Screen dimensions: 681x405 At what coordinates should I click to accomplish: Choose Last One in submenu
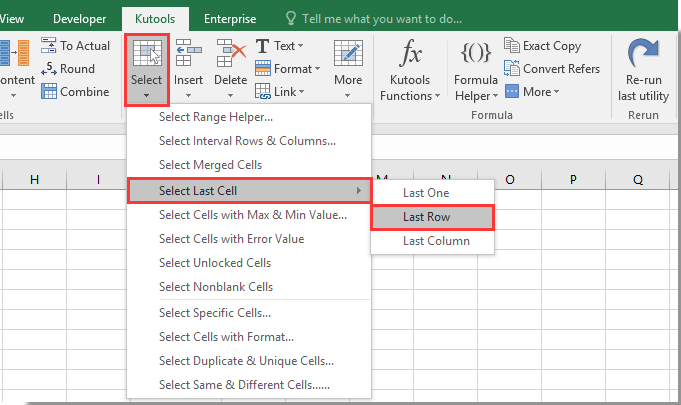[x=432, y=193]
